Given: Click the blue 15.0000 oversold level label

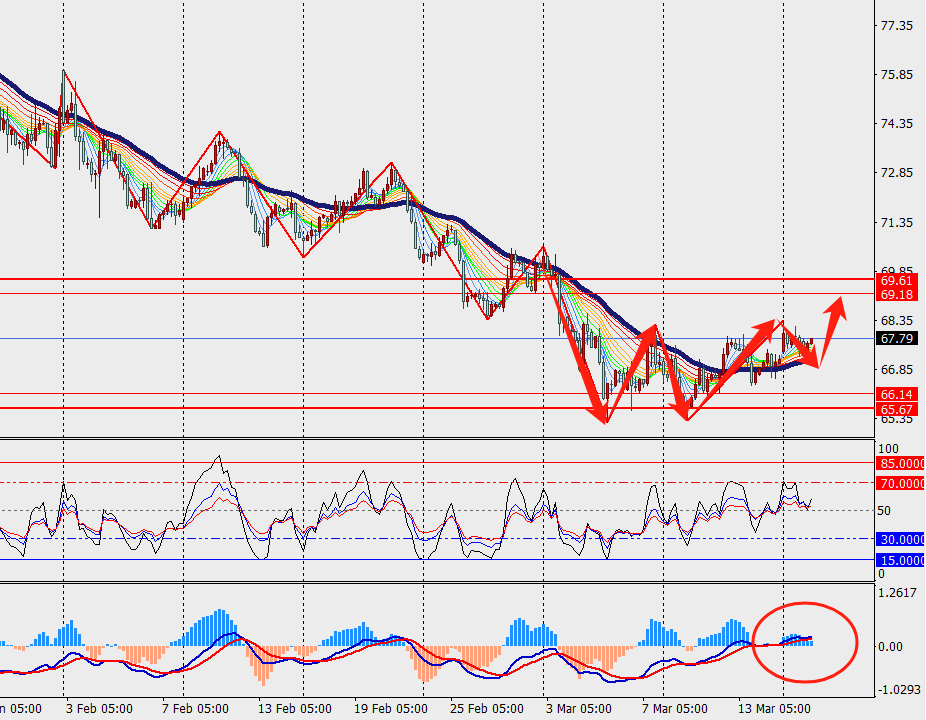Looking at the screenshot, I should pyautogui.click(x=900, y=561).
